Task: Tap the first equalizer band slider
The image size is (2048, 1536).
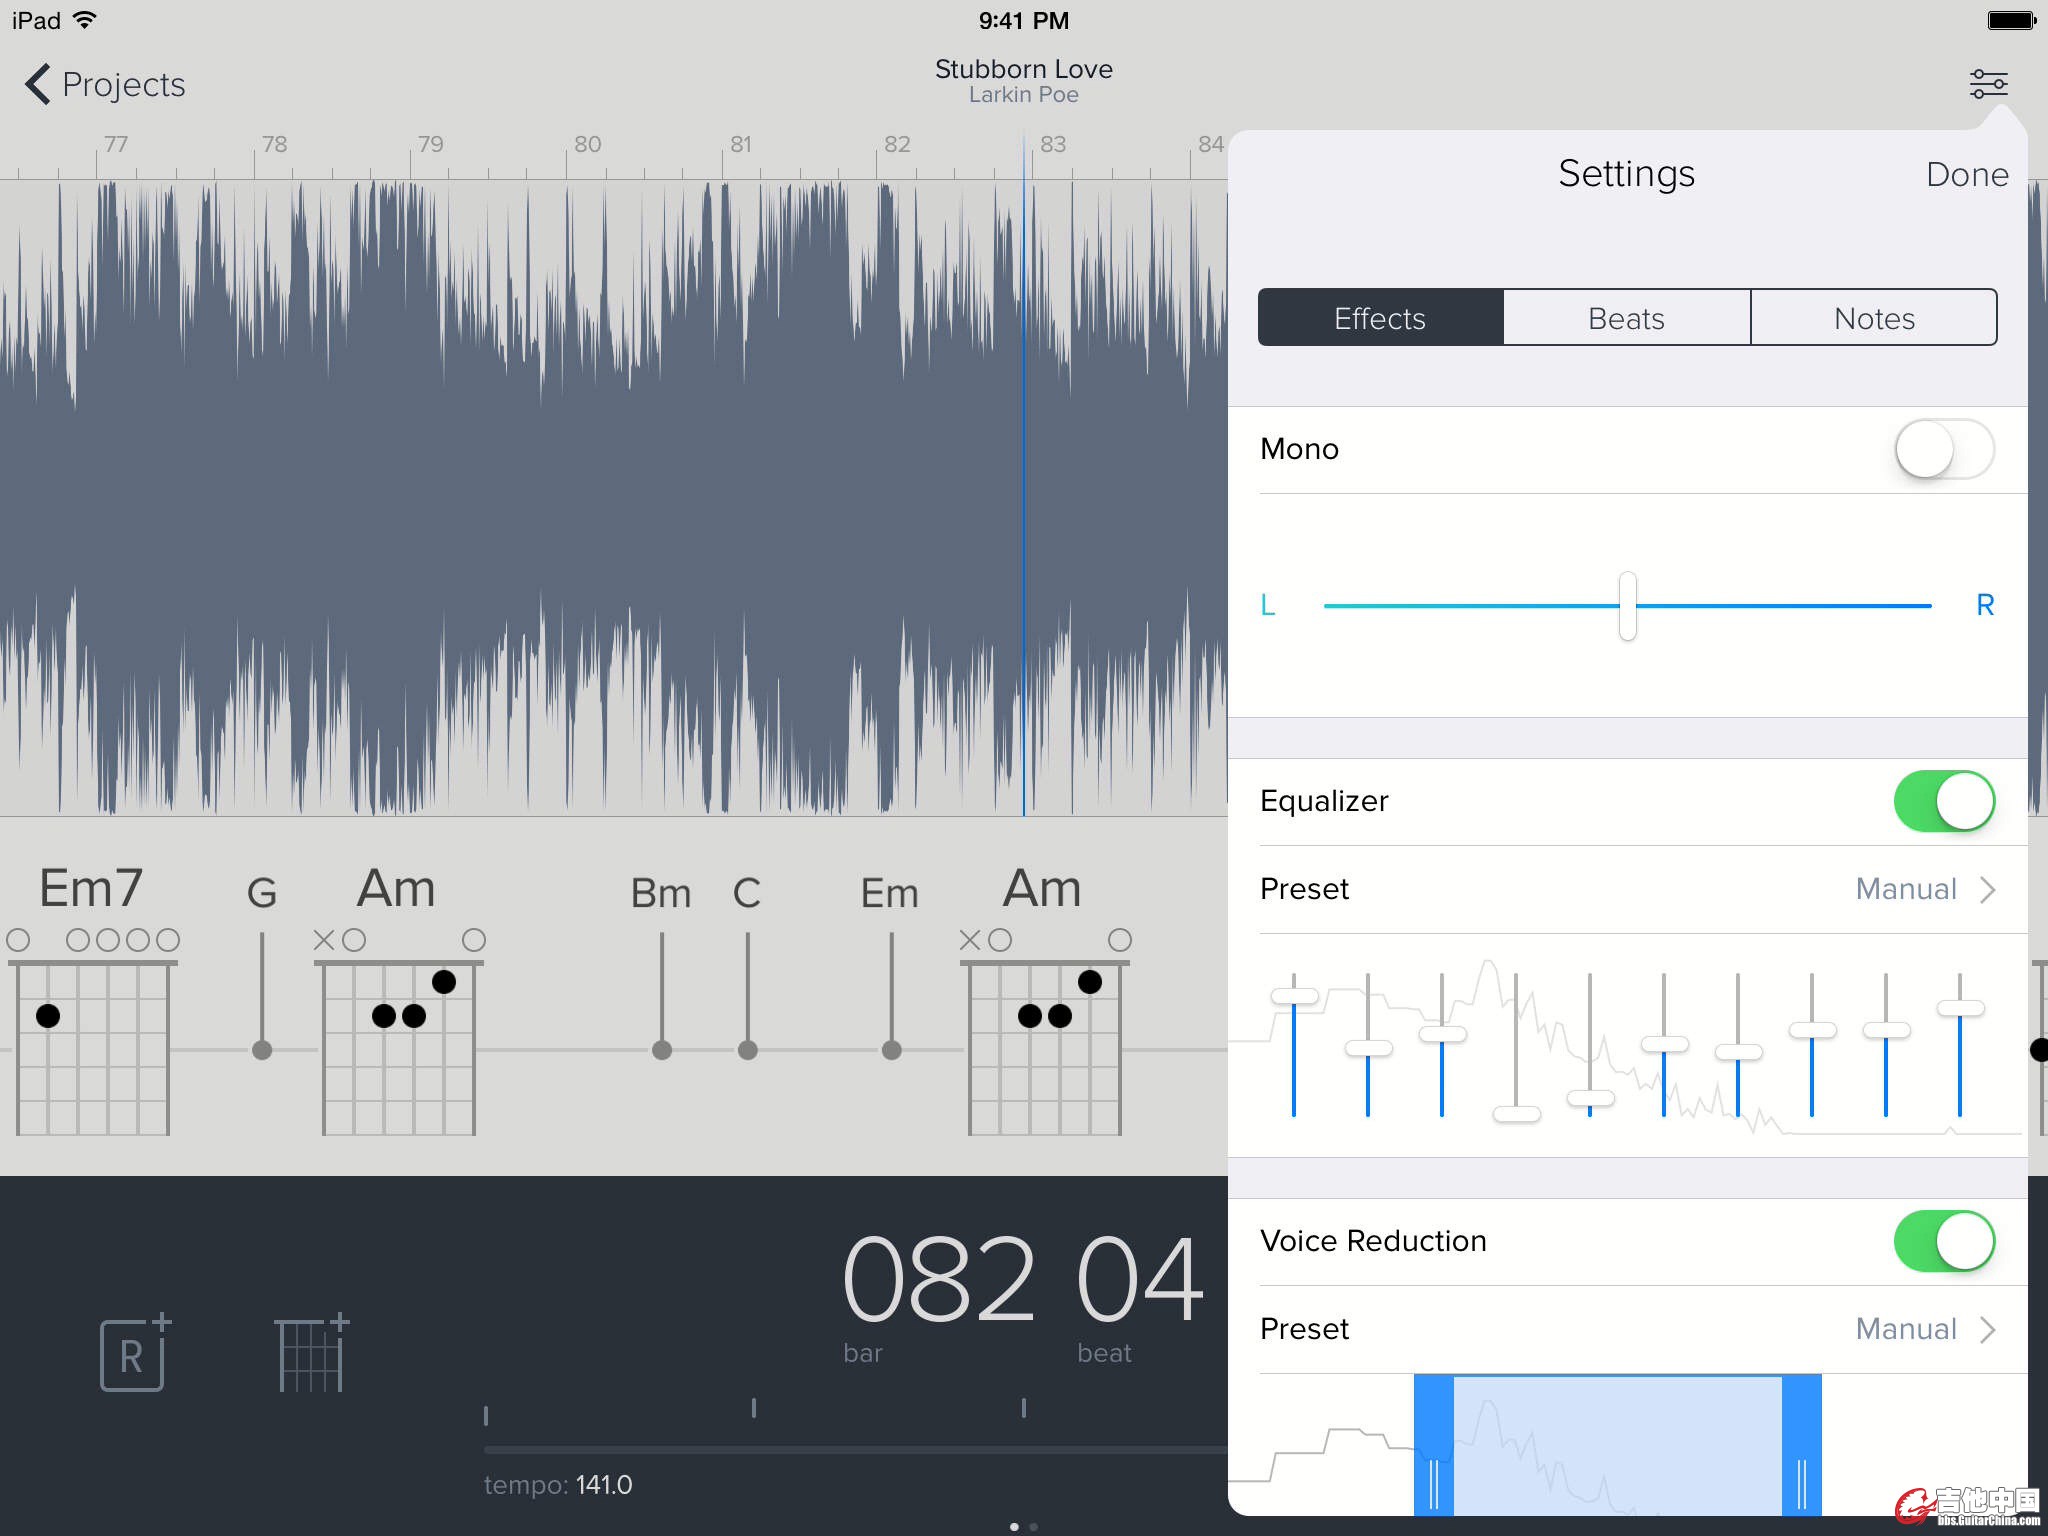Action: 1294,996
